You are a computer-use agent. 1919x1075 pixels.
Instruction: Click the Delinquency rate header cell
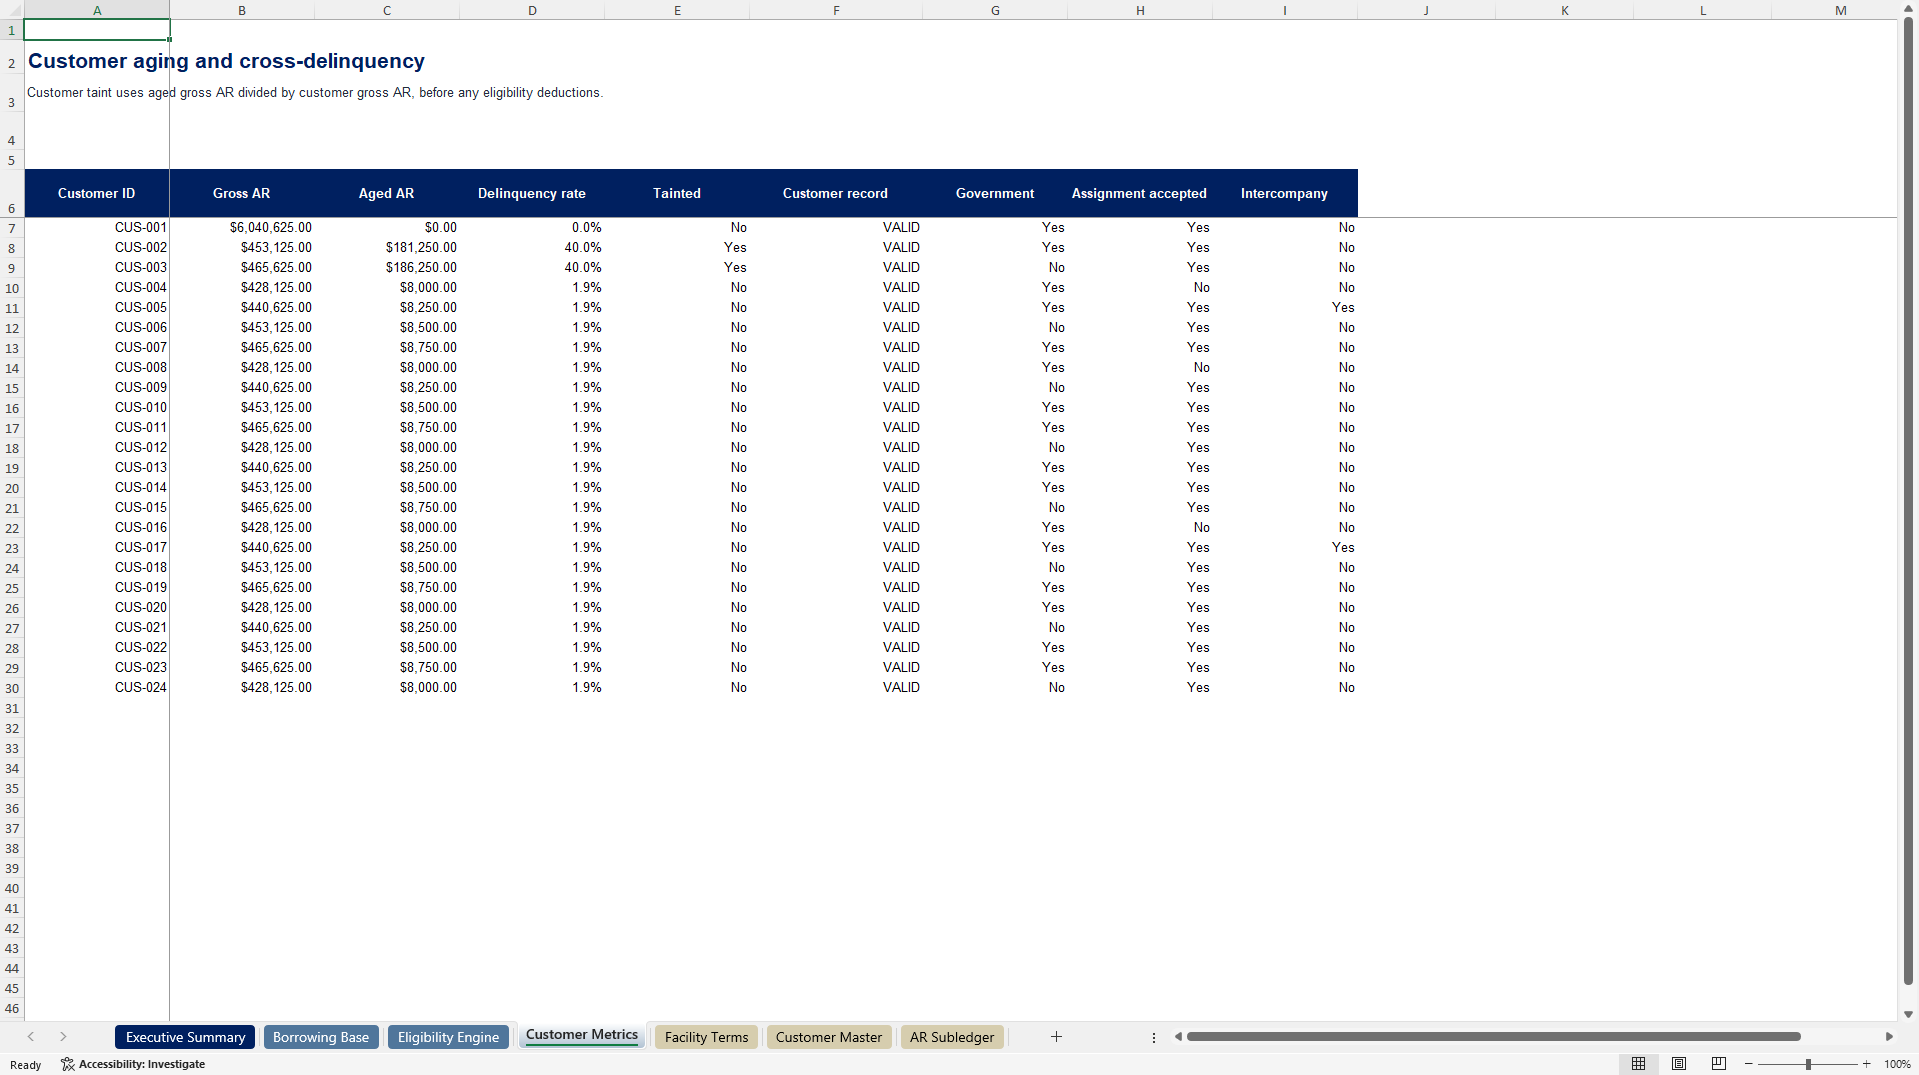tap(532, 193)
